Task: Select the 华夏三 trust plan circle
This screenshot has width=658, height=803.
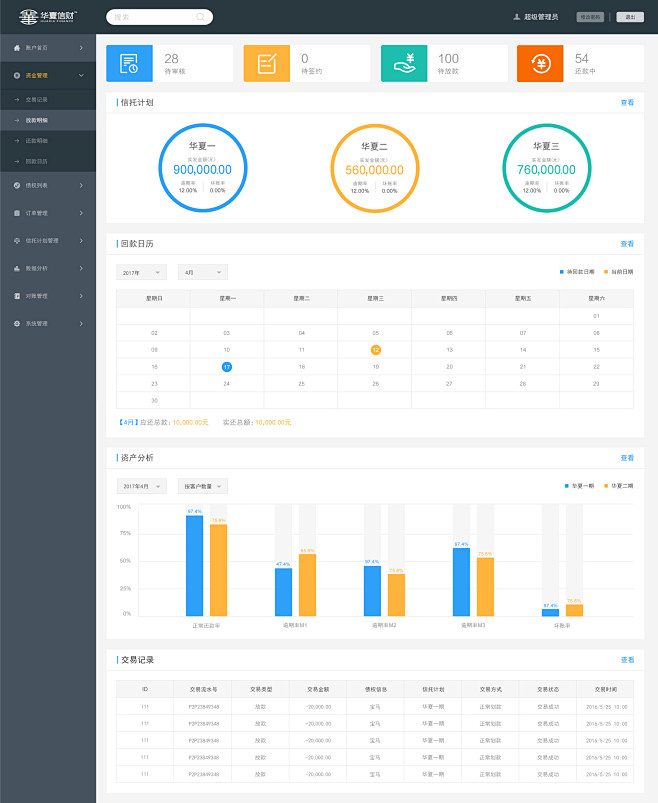Action: (547, 168)
